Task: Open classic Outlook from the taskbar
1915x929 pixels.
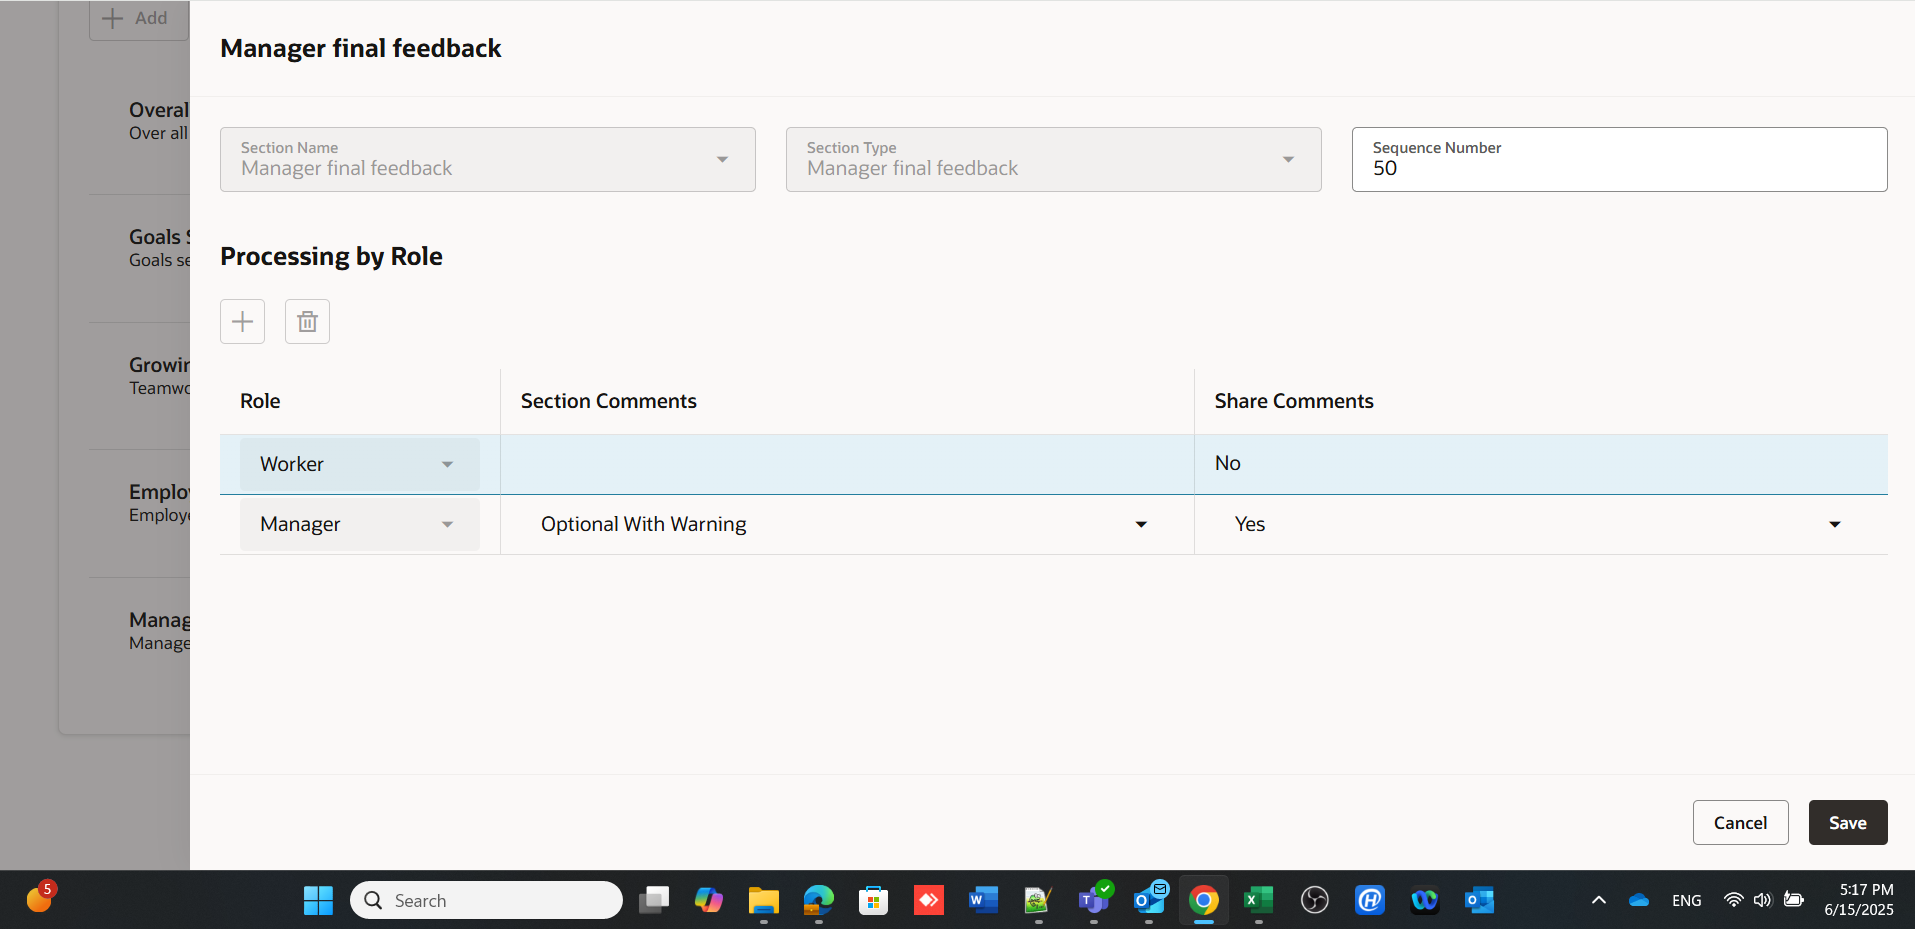Action: click(1479, 900)
